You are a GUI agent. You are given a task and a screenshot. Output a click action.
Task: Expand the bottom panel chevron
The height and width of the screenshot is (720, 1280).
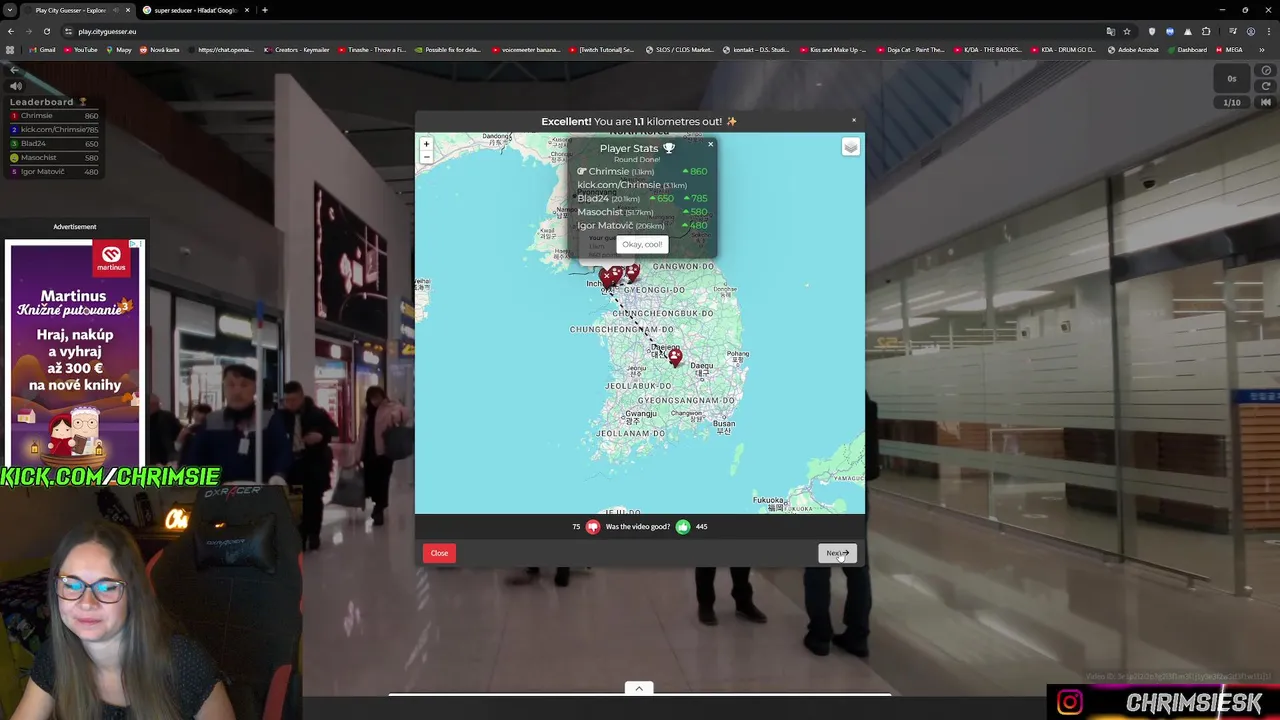coord(639,688)
